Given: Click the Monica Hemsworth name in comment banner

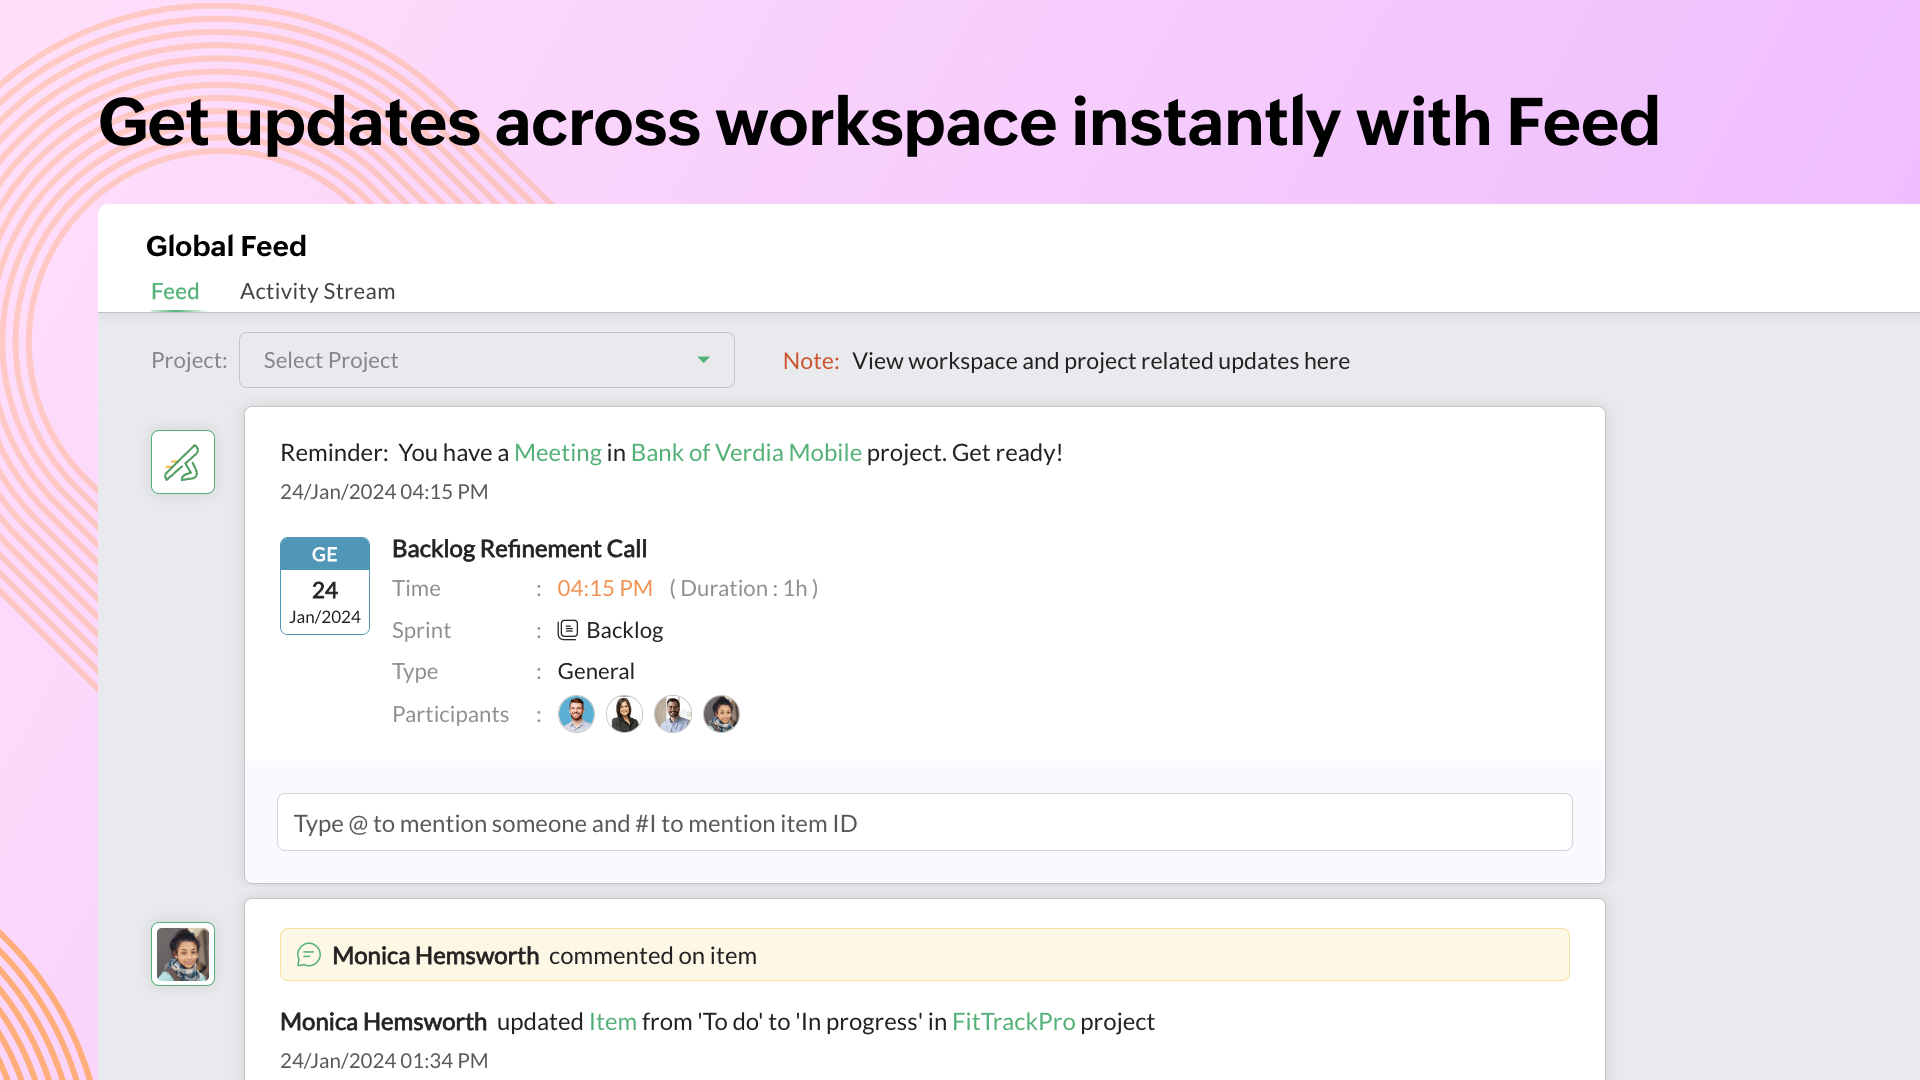Looking at the screenshot, I should point(435,956).
